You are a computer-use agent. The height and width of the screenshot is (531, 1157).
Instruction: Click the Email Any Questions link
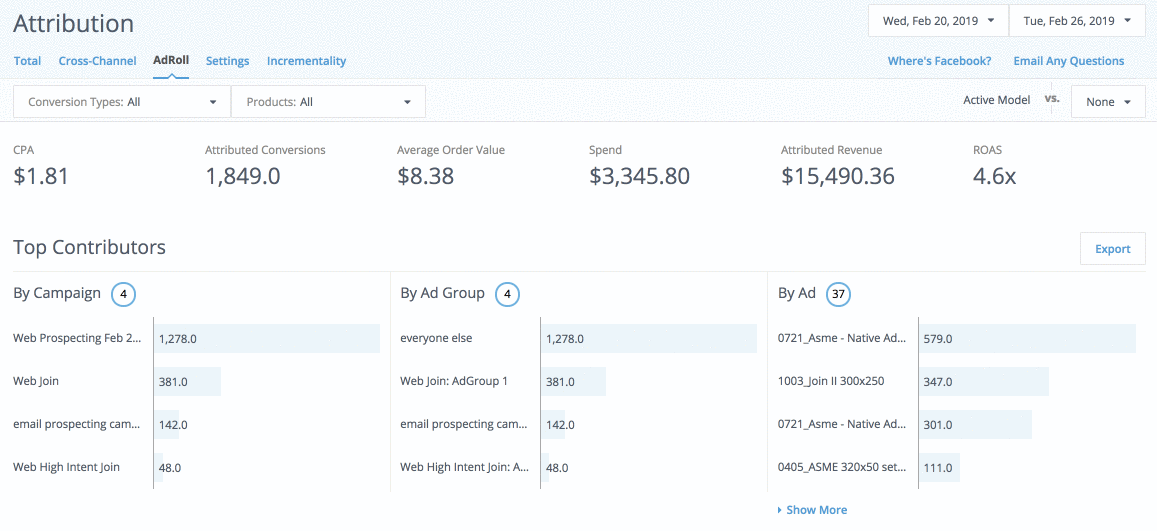(x=1068, y=61)
